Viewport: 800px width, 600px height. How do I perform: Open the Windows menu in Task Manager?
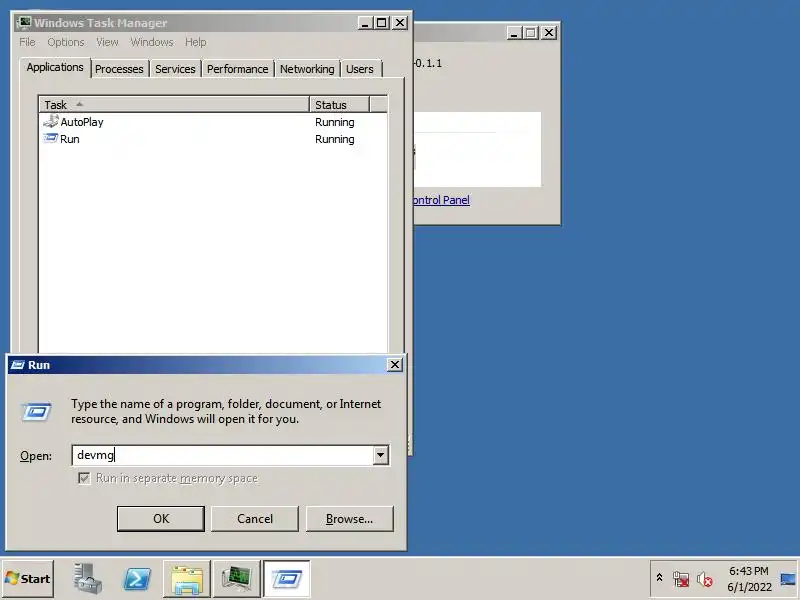(152, 42)
